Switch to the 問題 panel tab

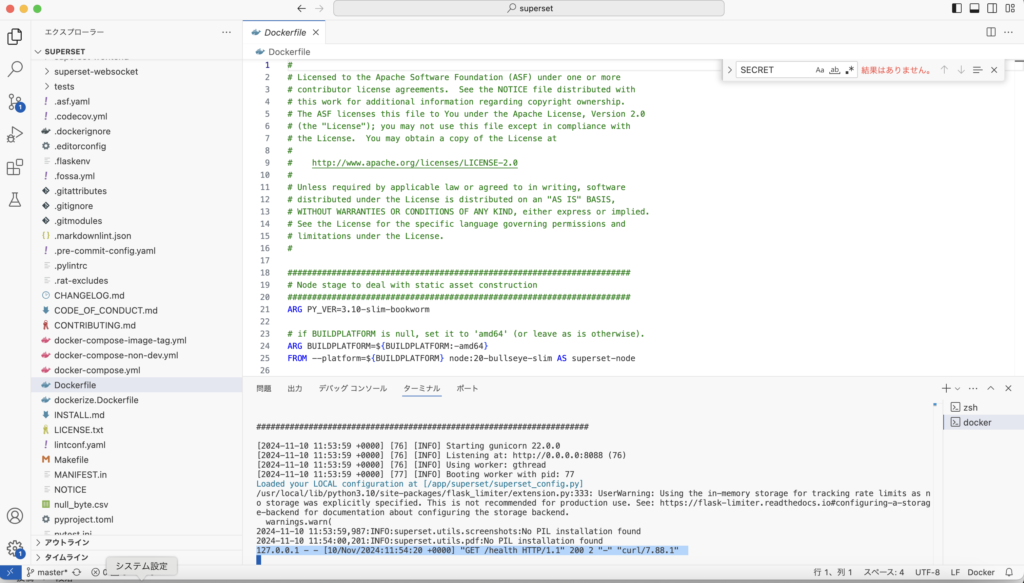click(264, 388)
